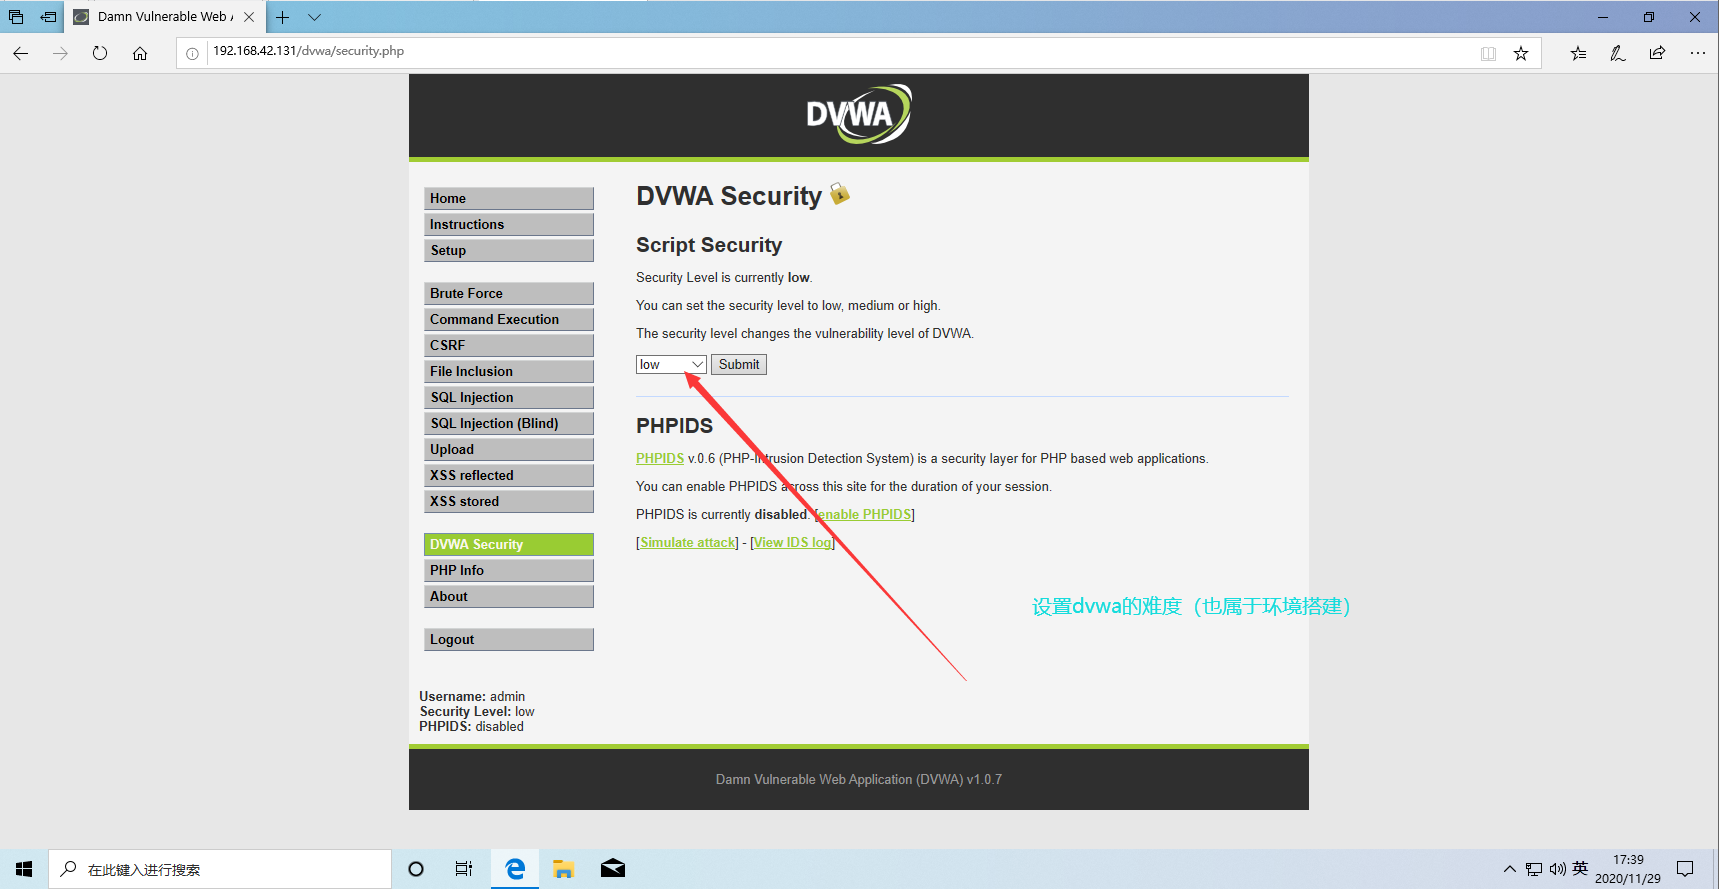Open the Edge settings and more menu
The height and width of the screenshot is (889, 1719).
[1697, 53]
